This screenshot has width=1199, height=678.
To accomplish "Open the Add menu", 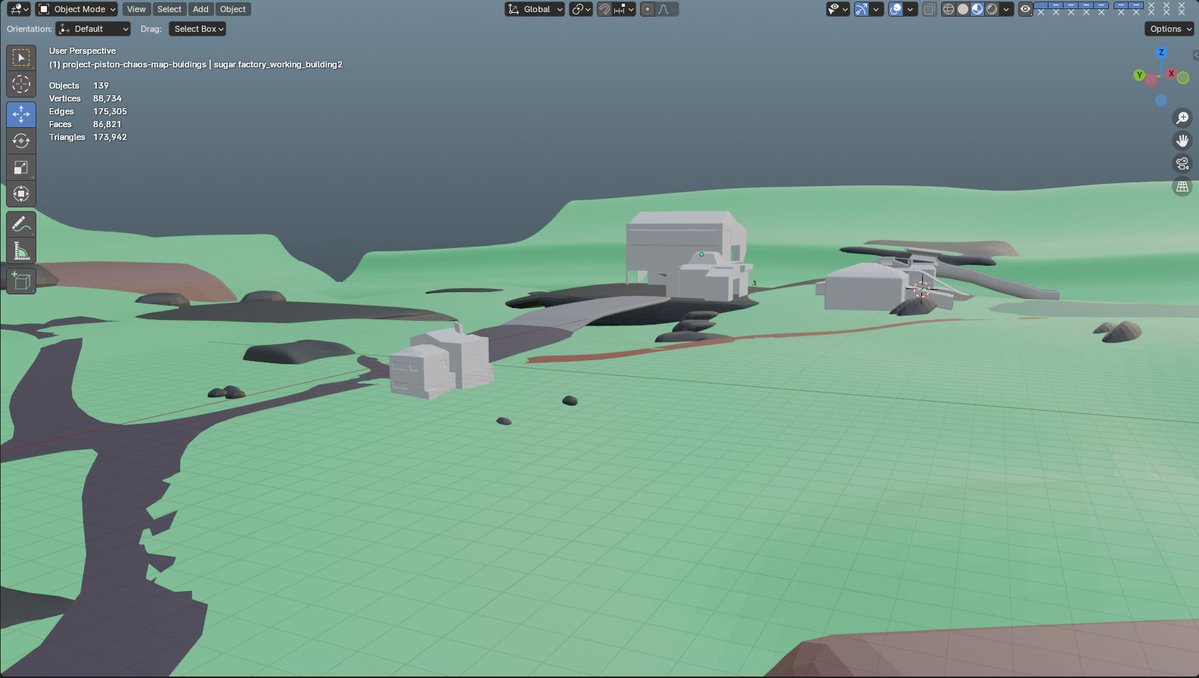I will pyautogui.click(x=200, y=8).
